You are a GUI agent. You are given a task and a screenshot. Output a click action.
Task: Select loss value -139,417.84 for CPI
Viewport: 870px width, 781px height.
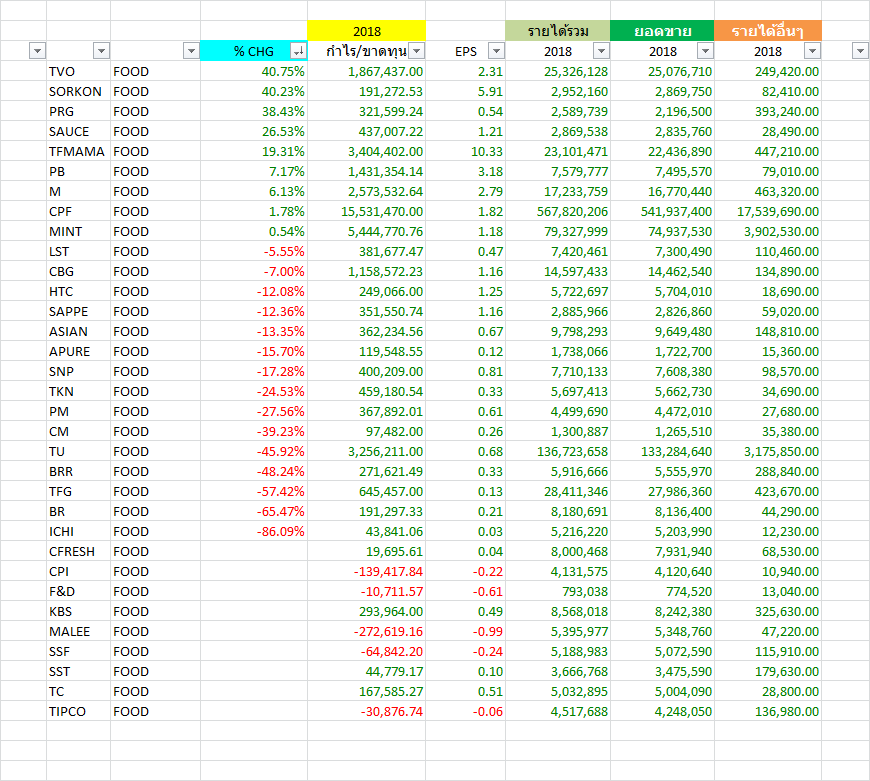pyautogui.click(x=367, y=571)
